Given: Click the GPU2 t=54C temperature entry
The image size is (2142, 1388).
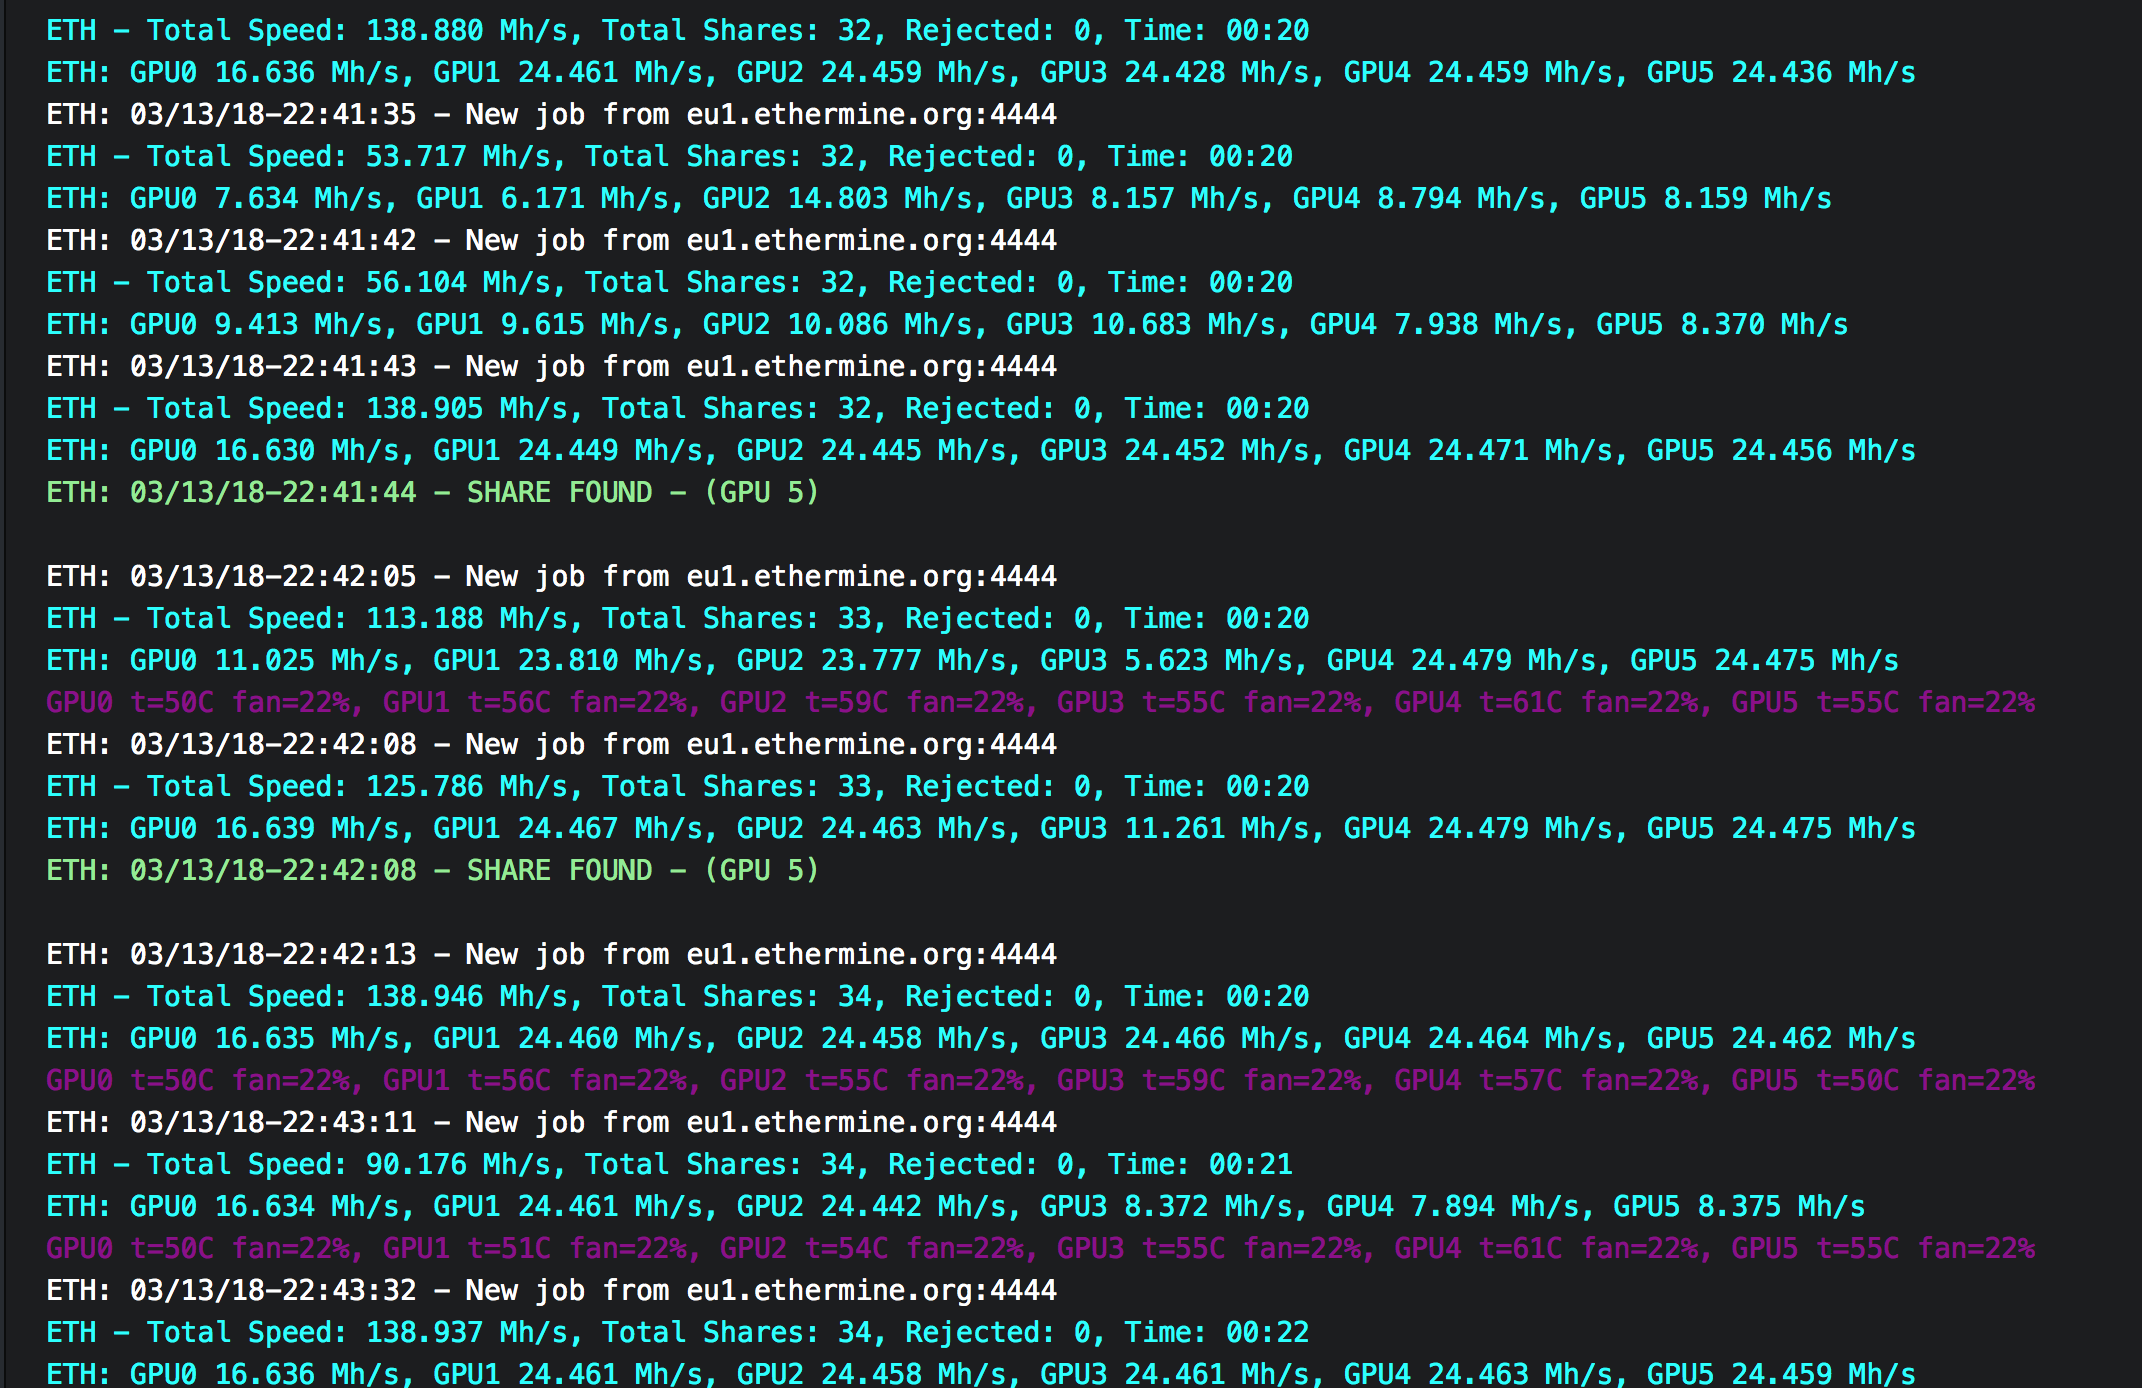Looking at the screenshot, I should tap(872, 1249).
